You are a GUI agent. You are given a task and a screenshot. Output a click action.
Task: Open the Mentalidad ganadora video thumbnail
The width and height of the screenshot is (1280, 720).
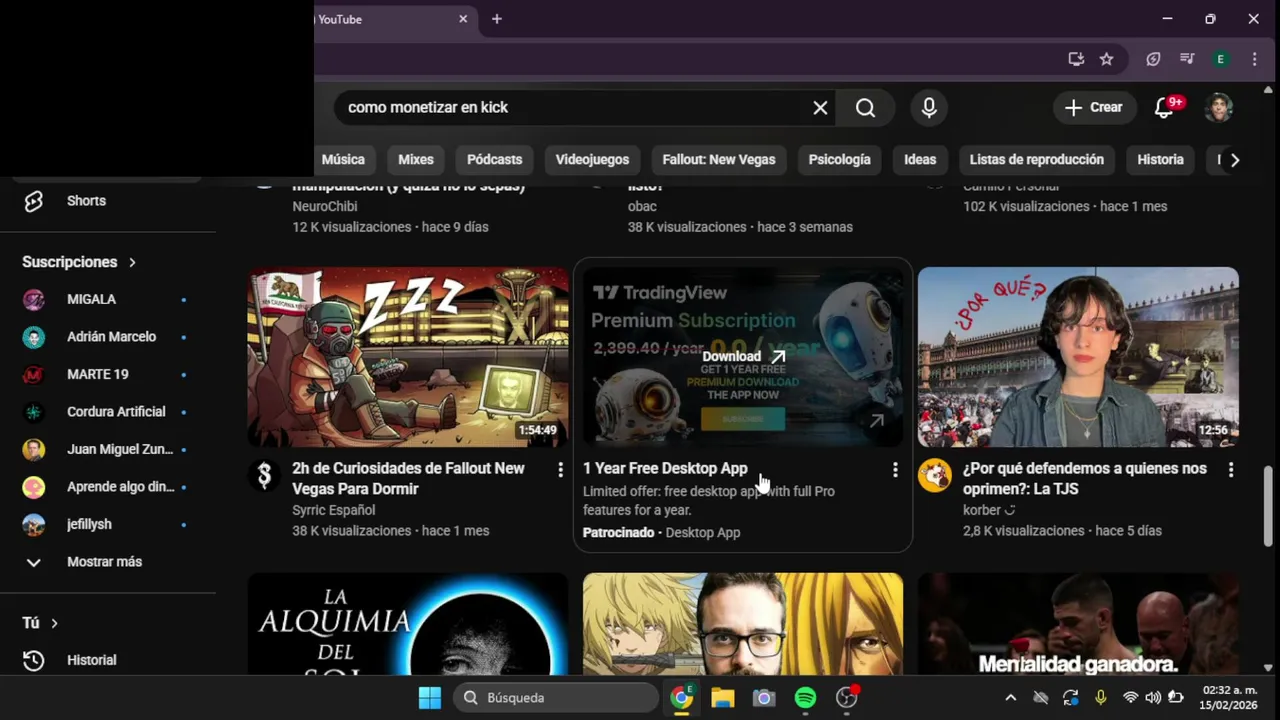[1078, 624]
